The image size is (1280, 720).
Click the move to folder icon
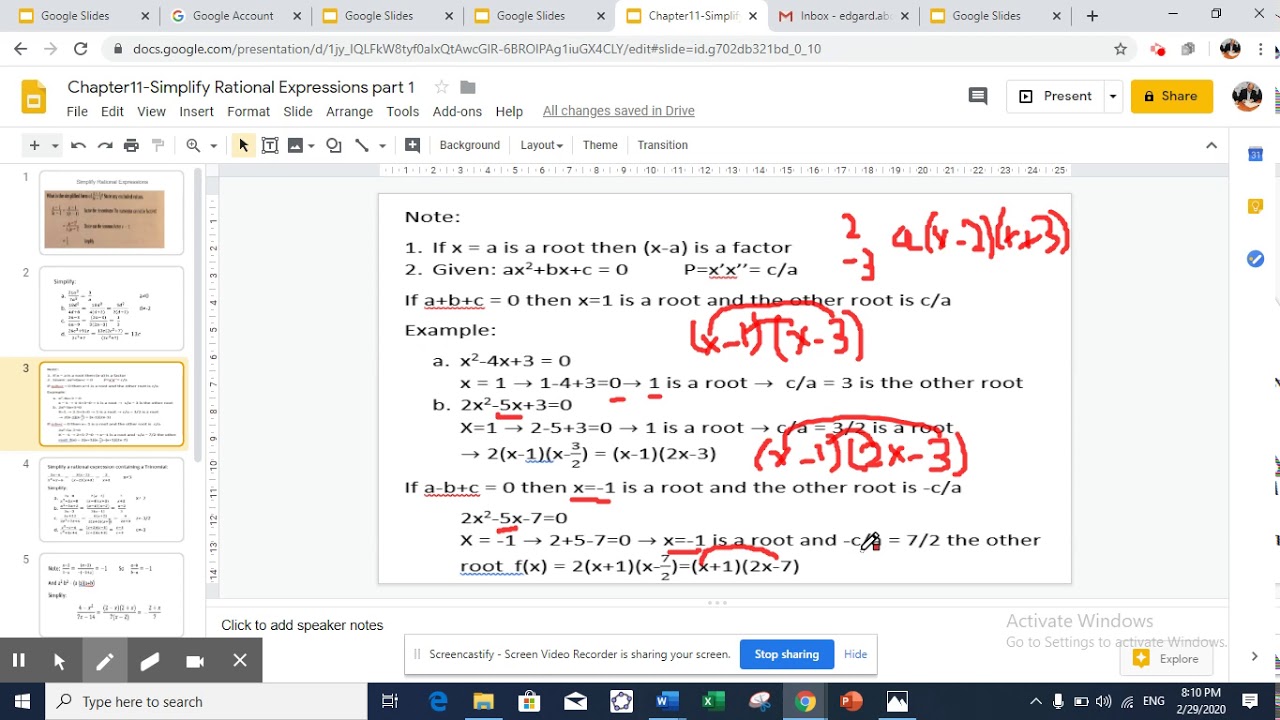[x=467, y=87]
